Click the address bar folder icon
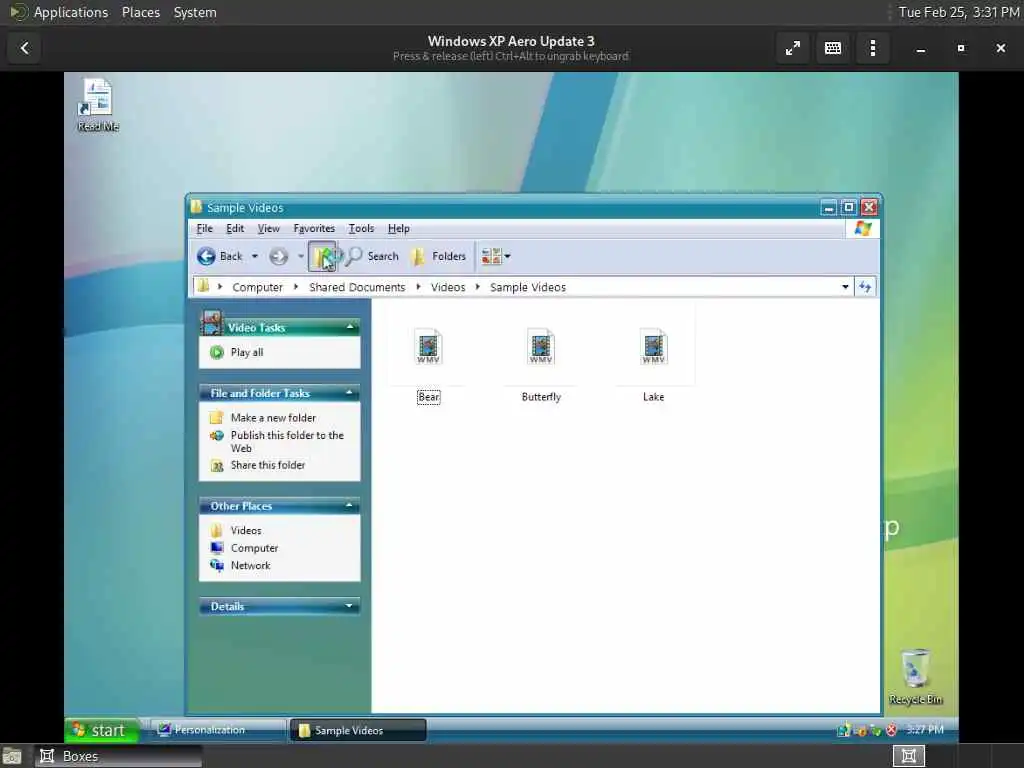The width and height of the screenshot is (1024, 768). tap(203, 286)
